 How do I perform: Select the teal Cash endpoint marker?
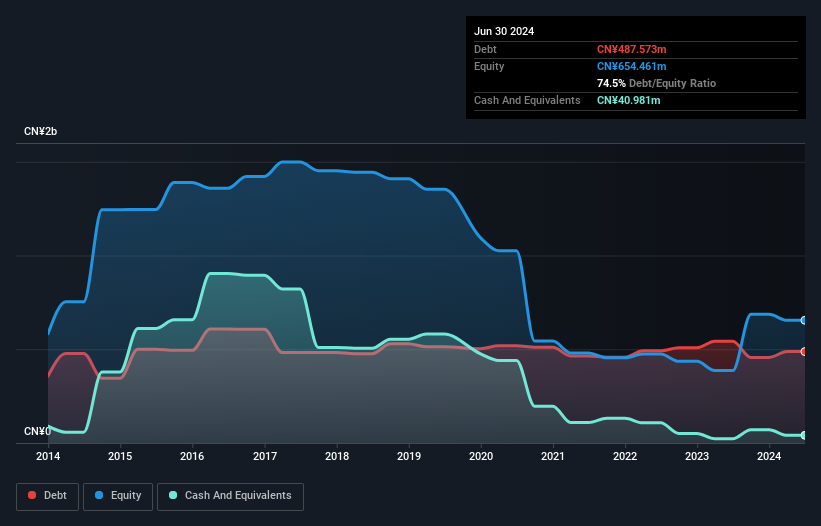point(804,435)
